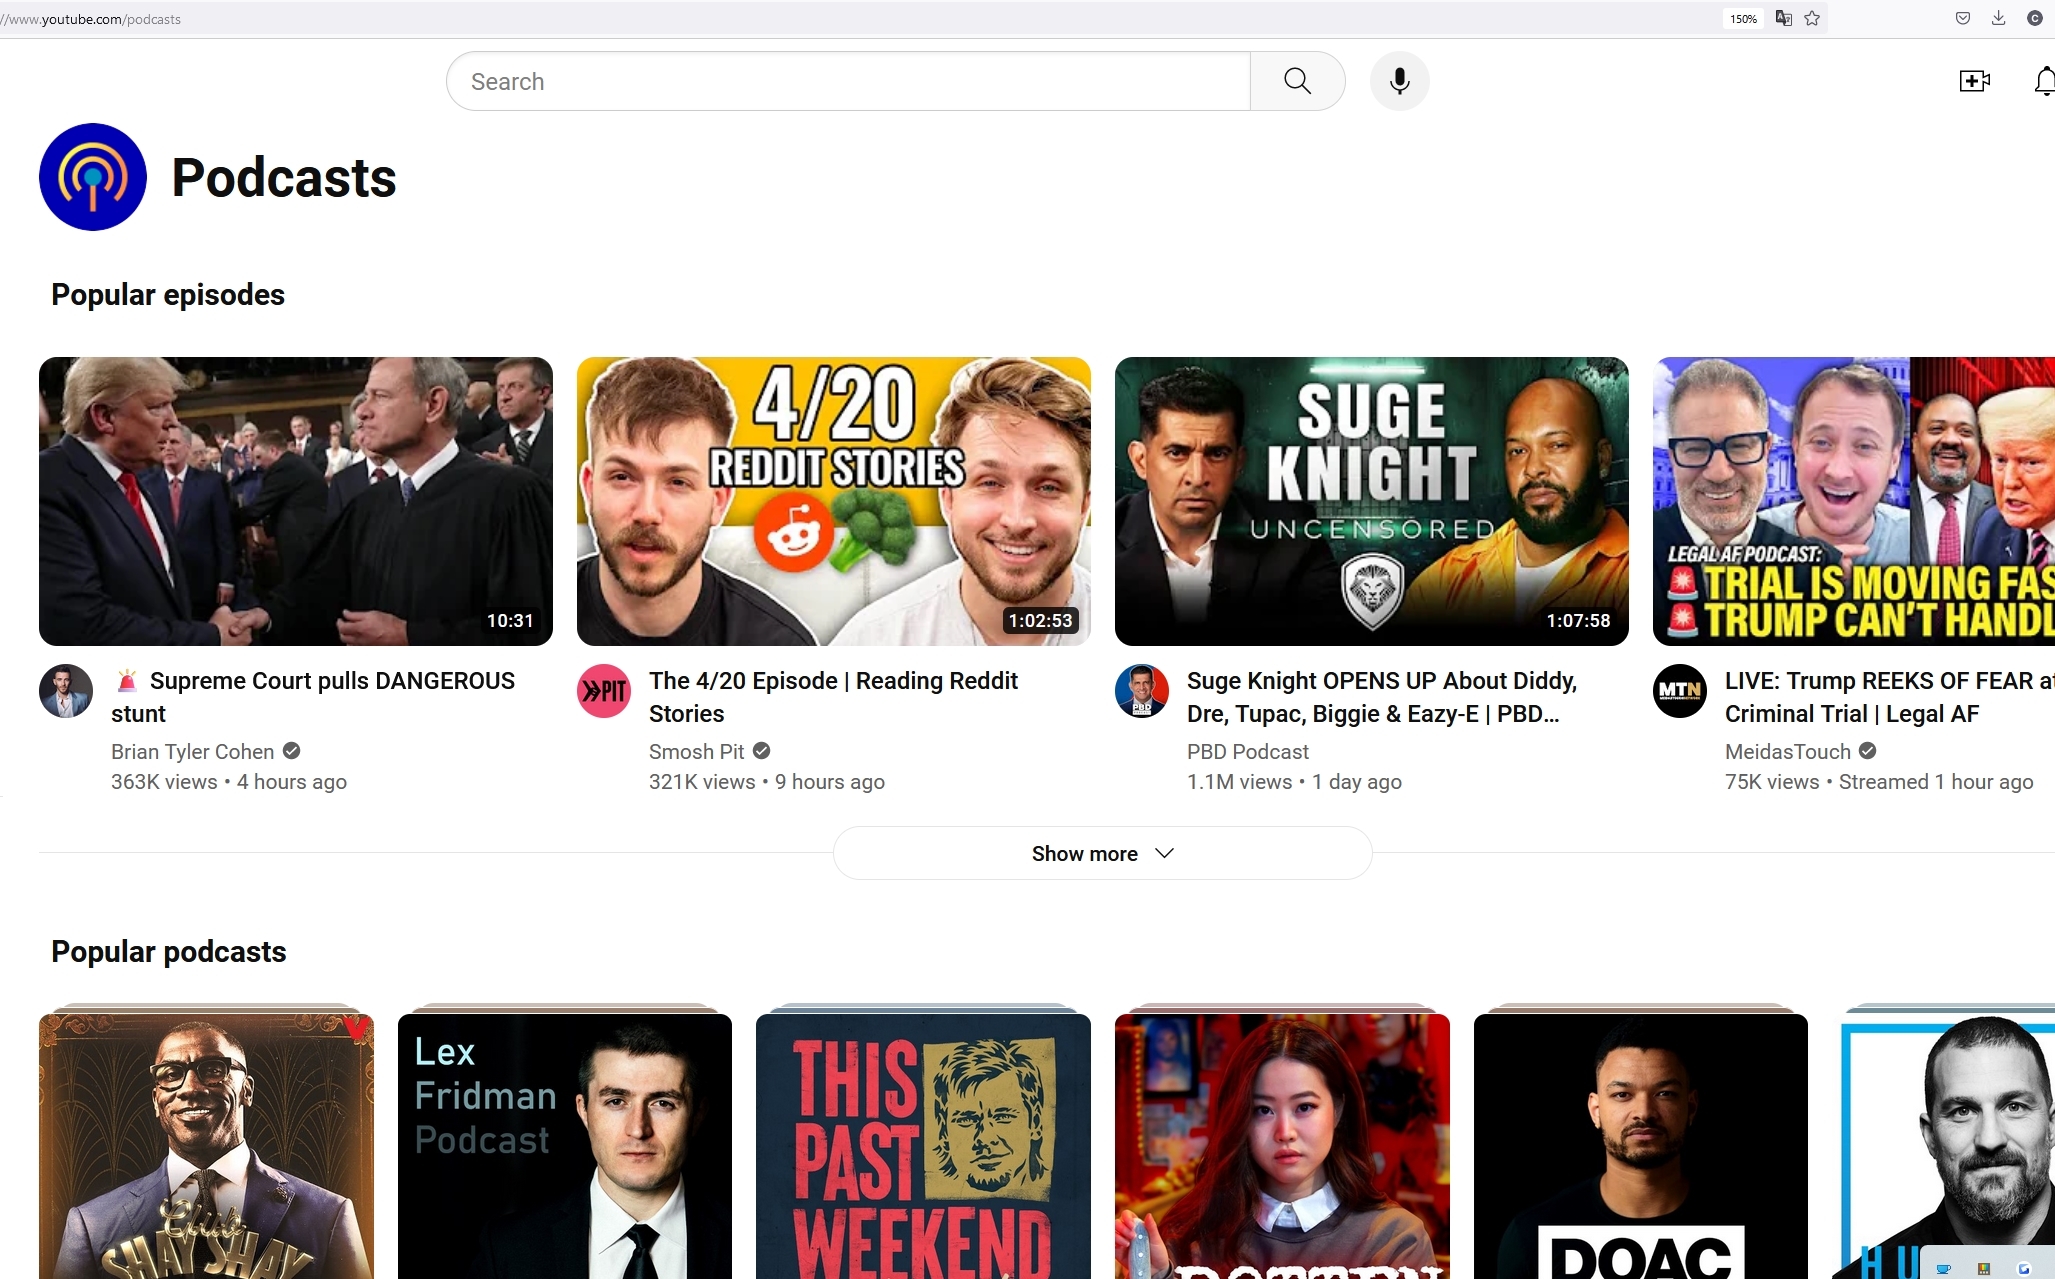2055x1279 pixels.
Task: Start voice search with the microphone icon
Action: point(1399,81)
